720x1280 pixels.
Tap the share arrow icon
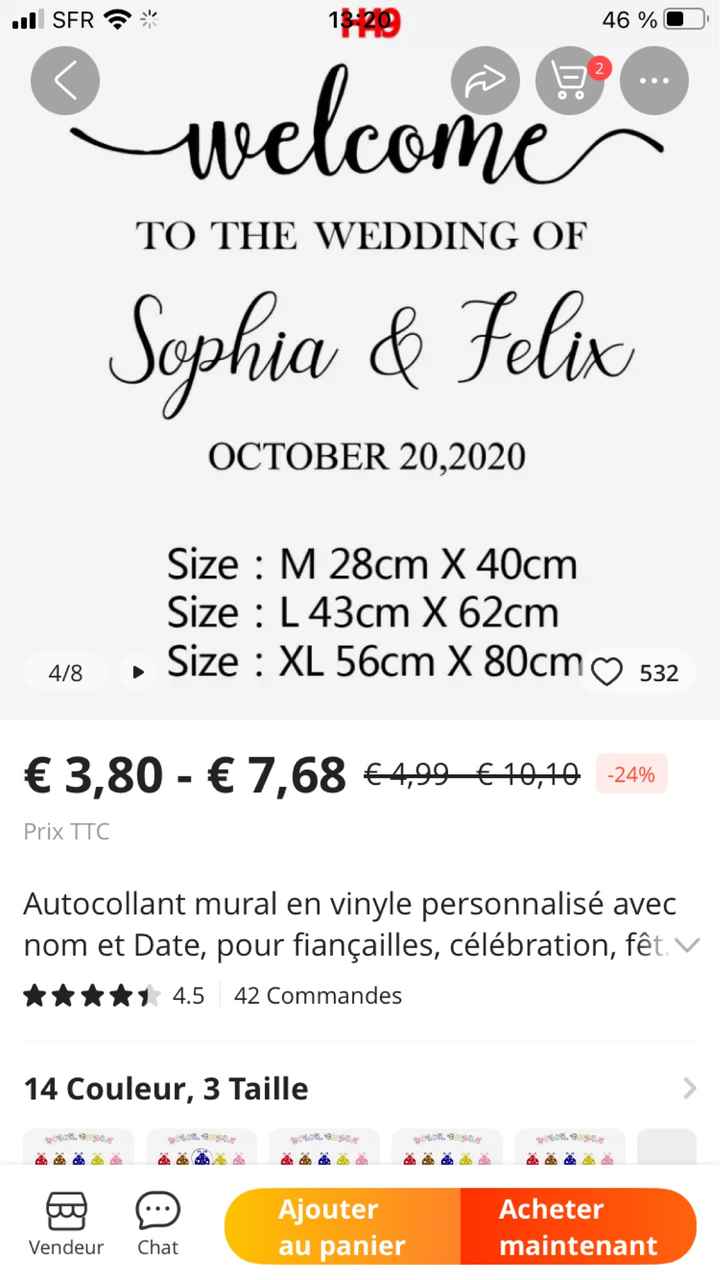(485, 80)
